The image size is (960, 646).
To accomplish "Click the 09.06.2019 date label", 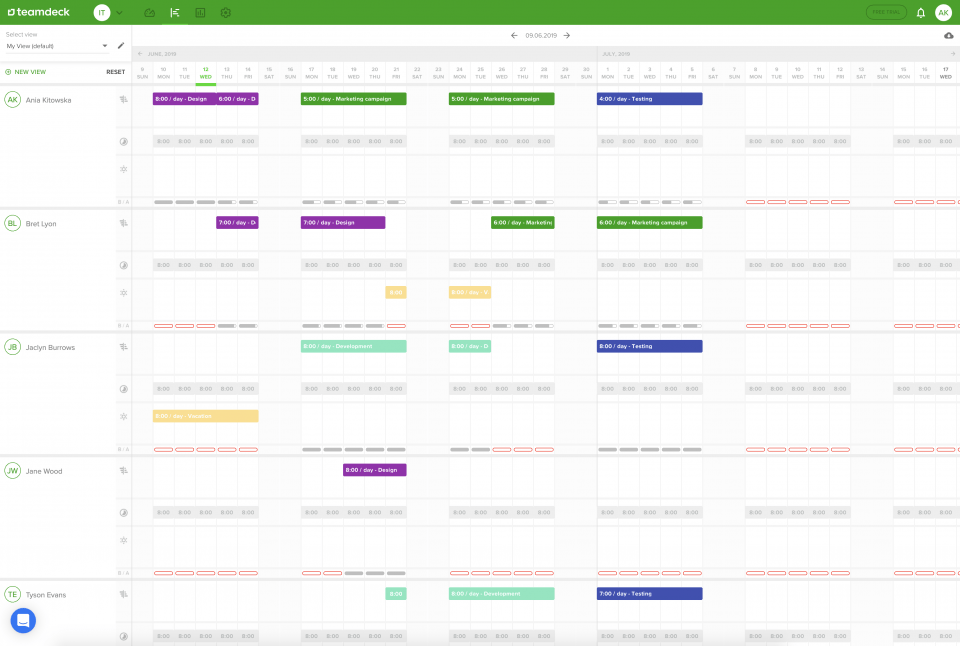I will click(541, 36).
